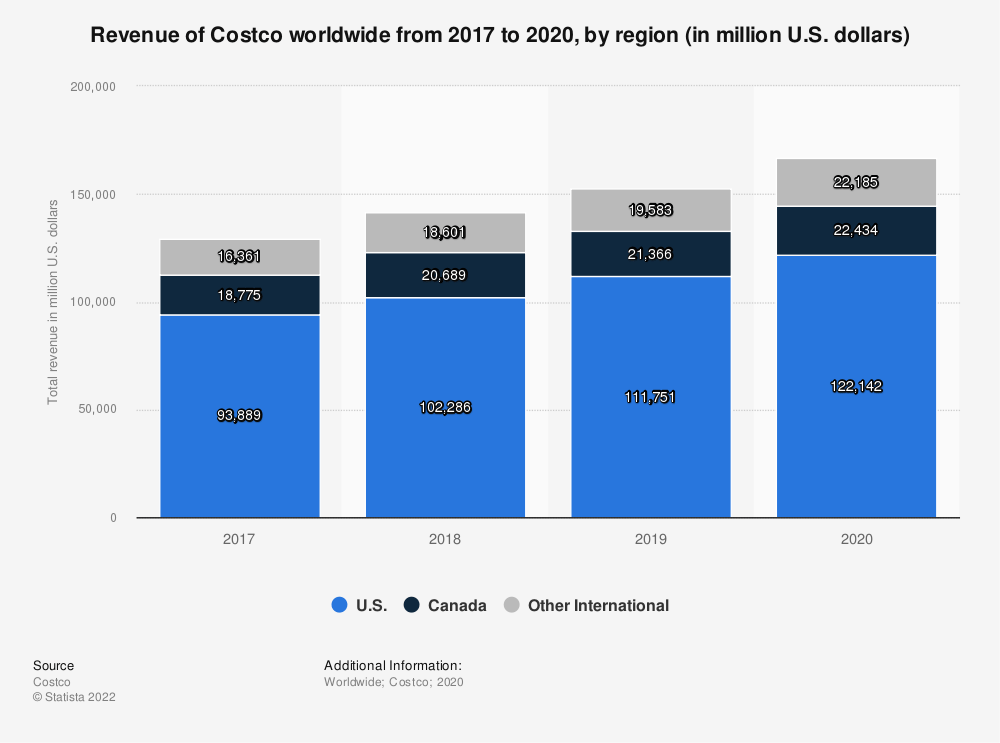1000x743 pixels.
Task: Select the 2019 Other International segment 19,583
Action: [x=651, y=210]
